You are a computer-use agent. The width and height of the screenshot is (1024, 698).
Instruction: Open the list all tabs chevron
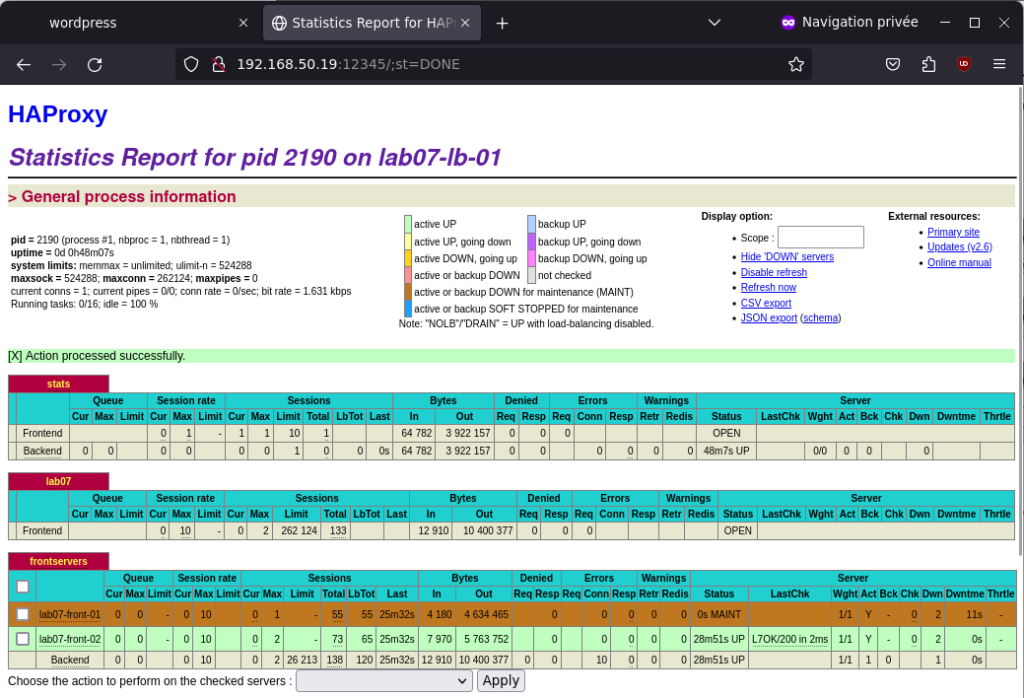pos(714,23)
